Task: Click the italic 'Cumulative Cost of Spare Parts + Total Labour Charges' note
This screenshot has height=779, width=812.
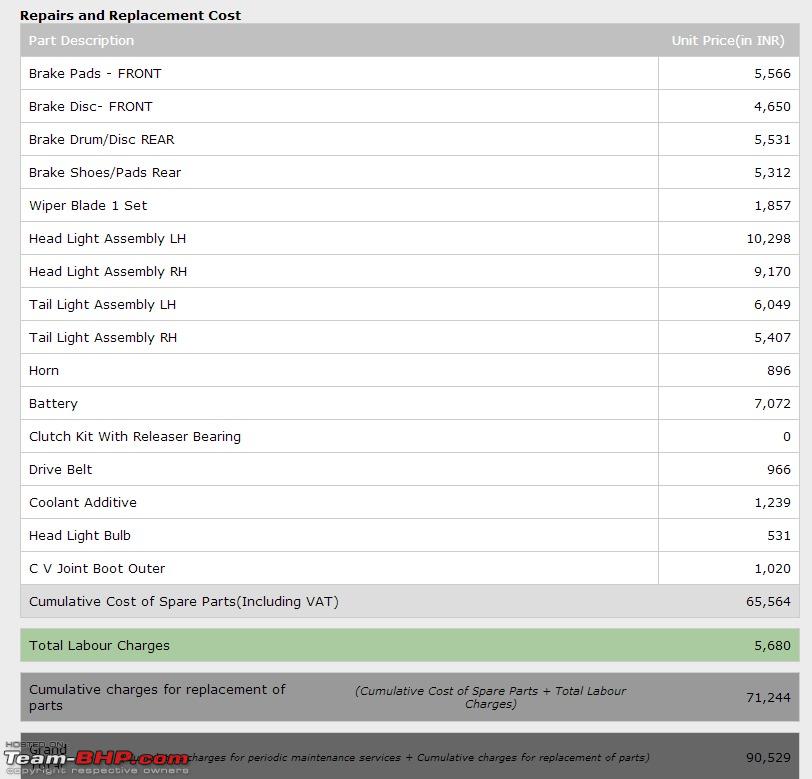Action: tap(490, 698)
